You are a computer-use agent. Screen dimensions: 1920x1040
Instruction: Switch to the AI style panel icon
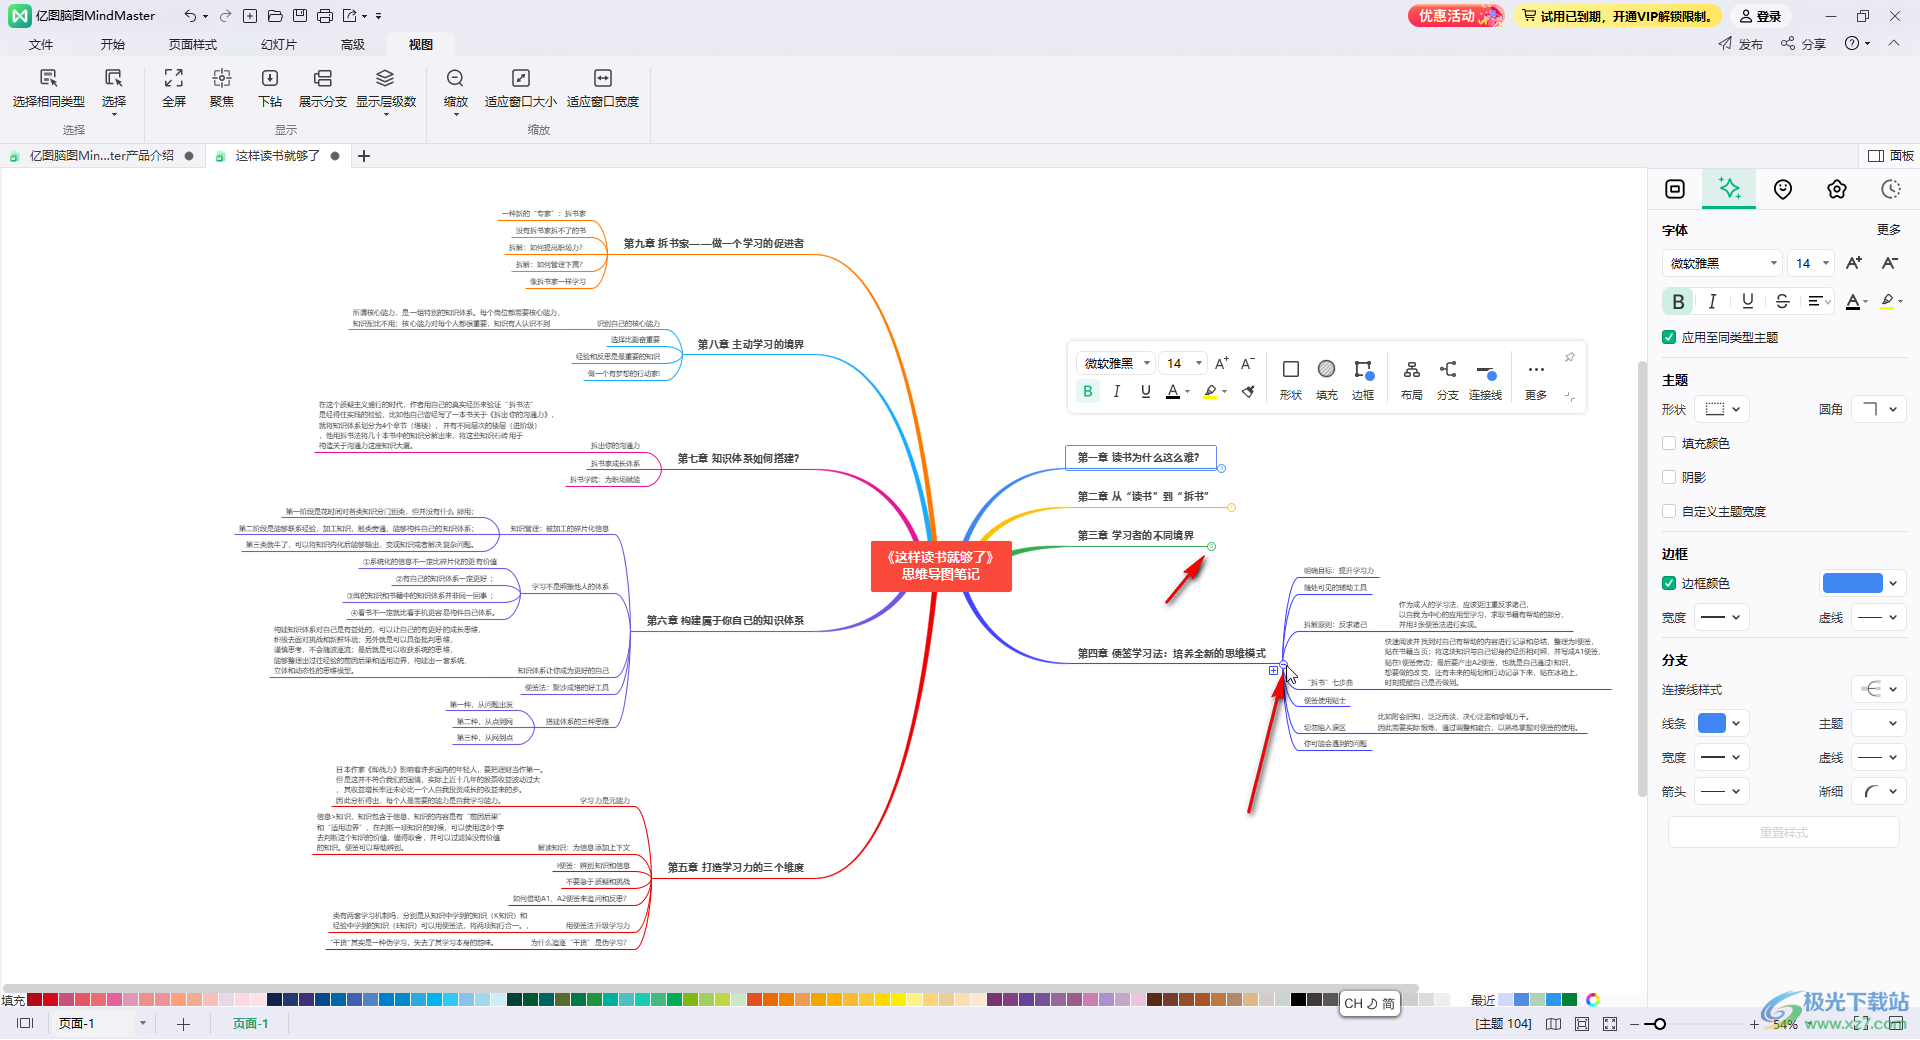tap(1729, 189)
